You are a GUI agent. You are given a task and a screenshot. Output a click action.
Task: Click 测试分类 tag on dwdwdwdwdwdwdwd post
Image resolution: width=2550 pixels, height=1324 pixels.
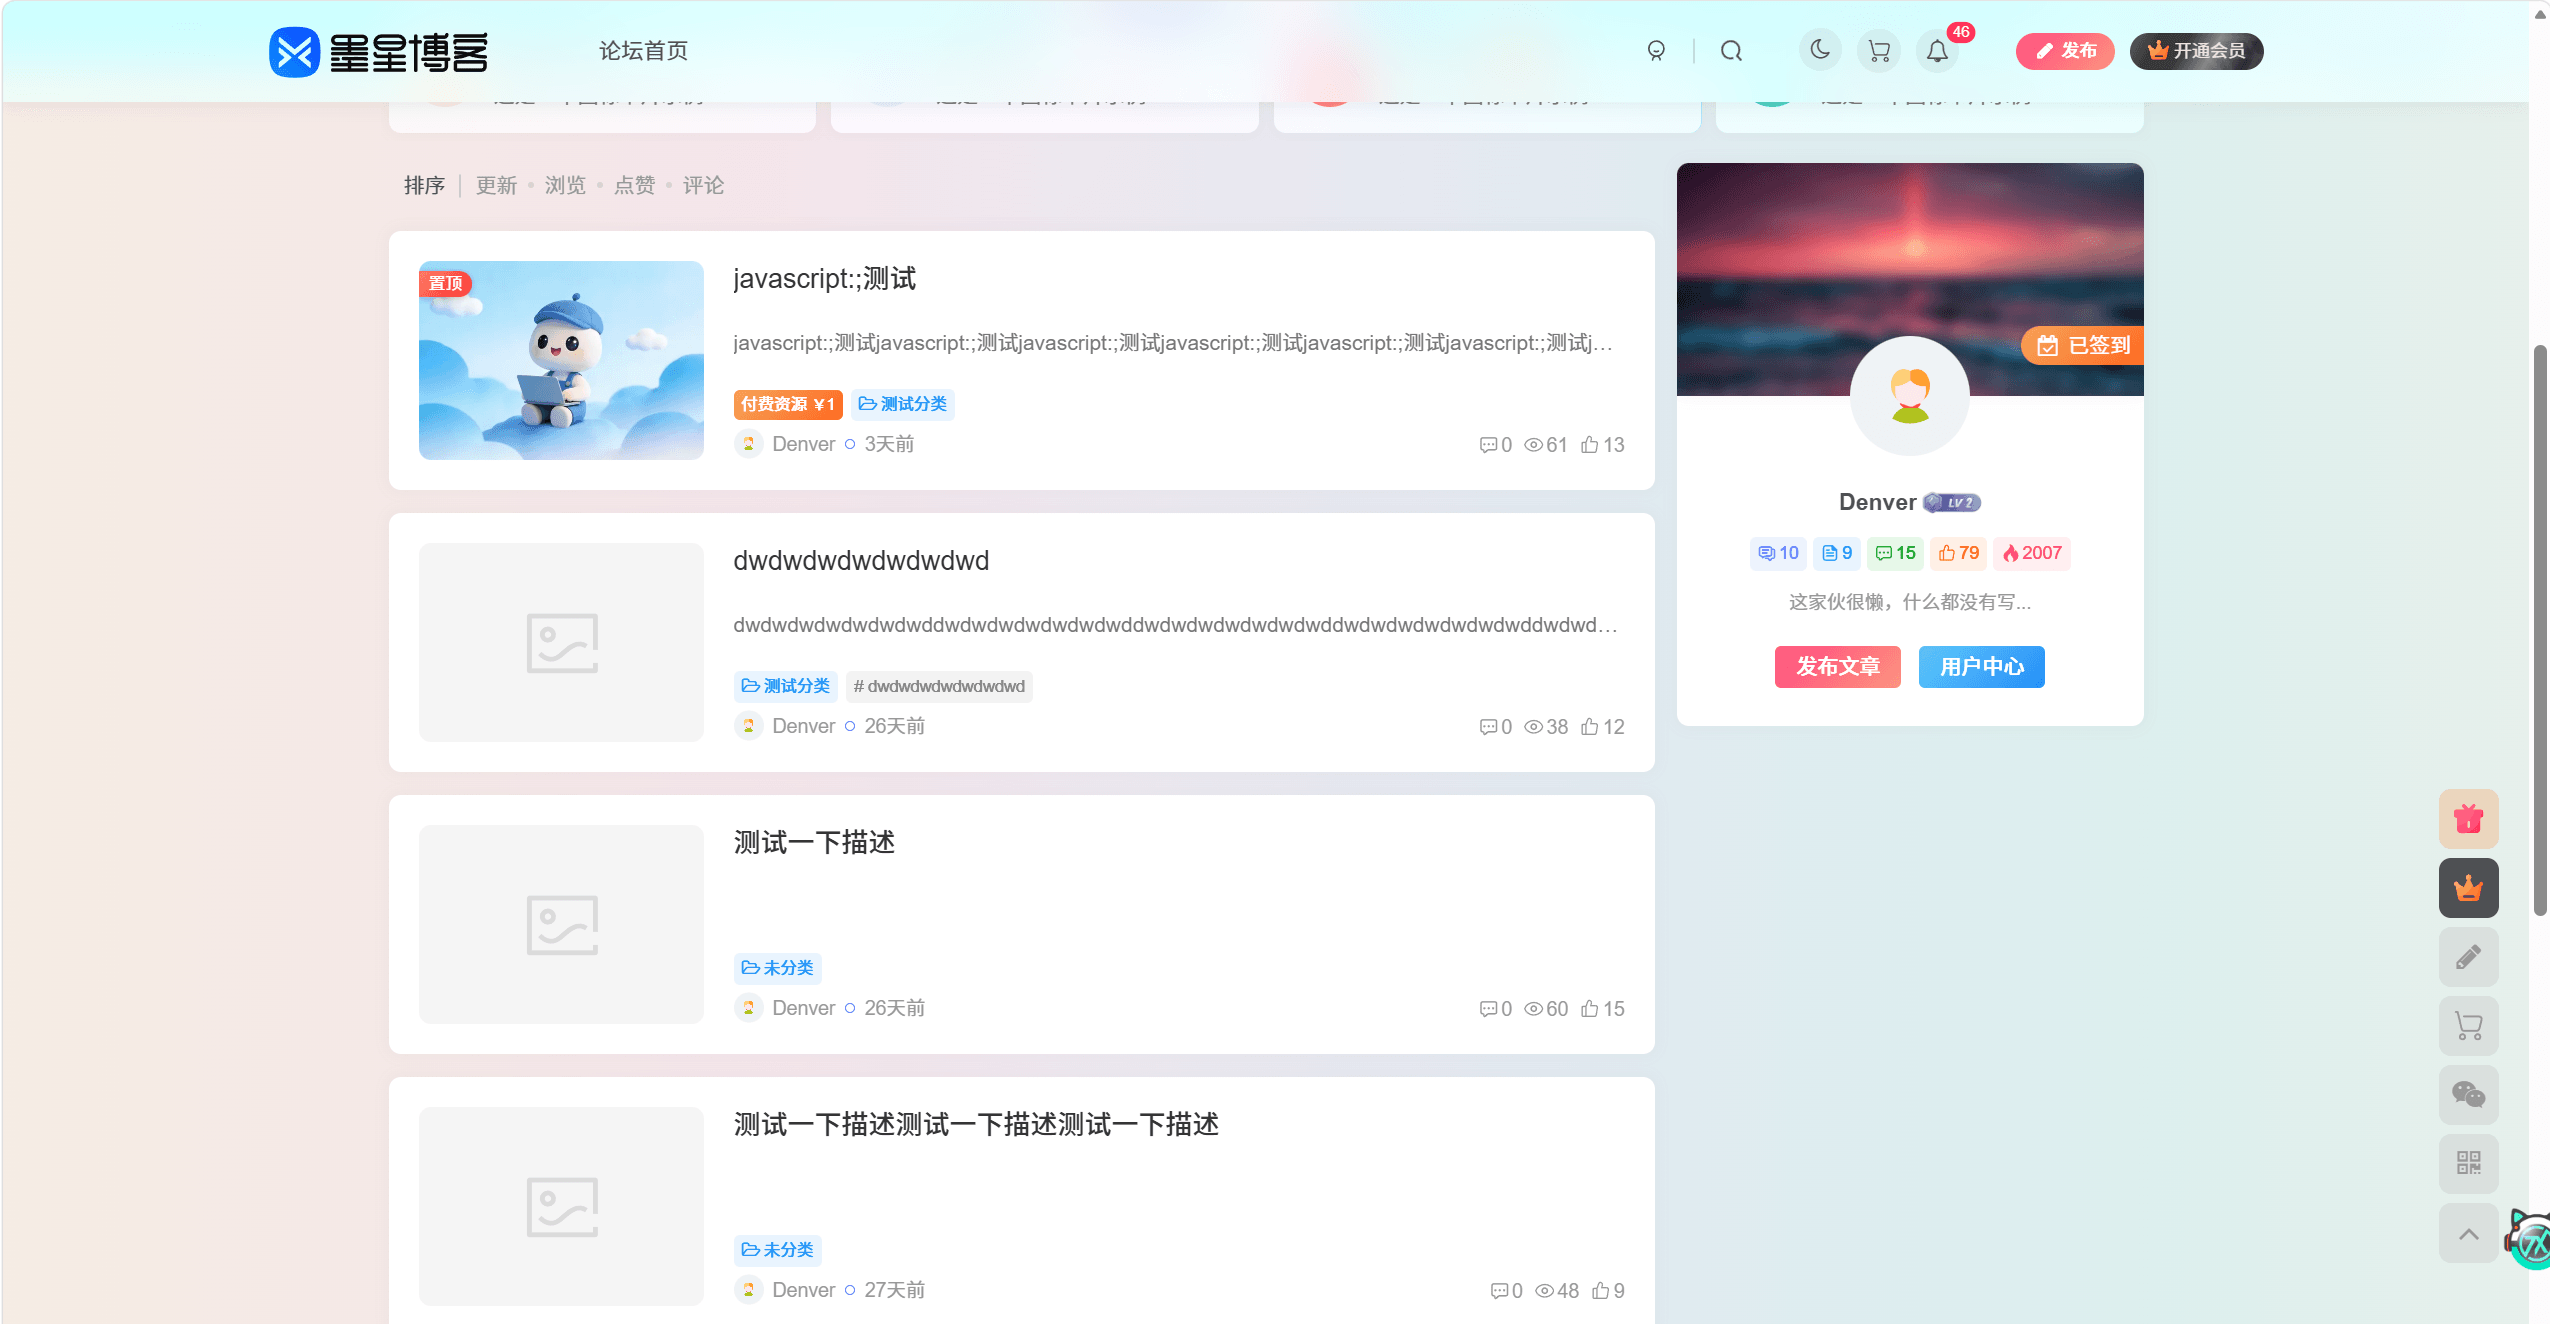coord(785,686)
